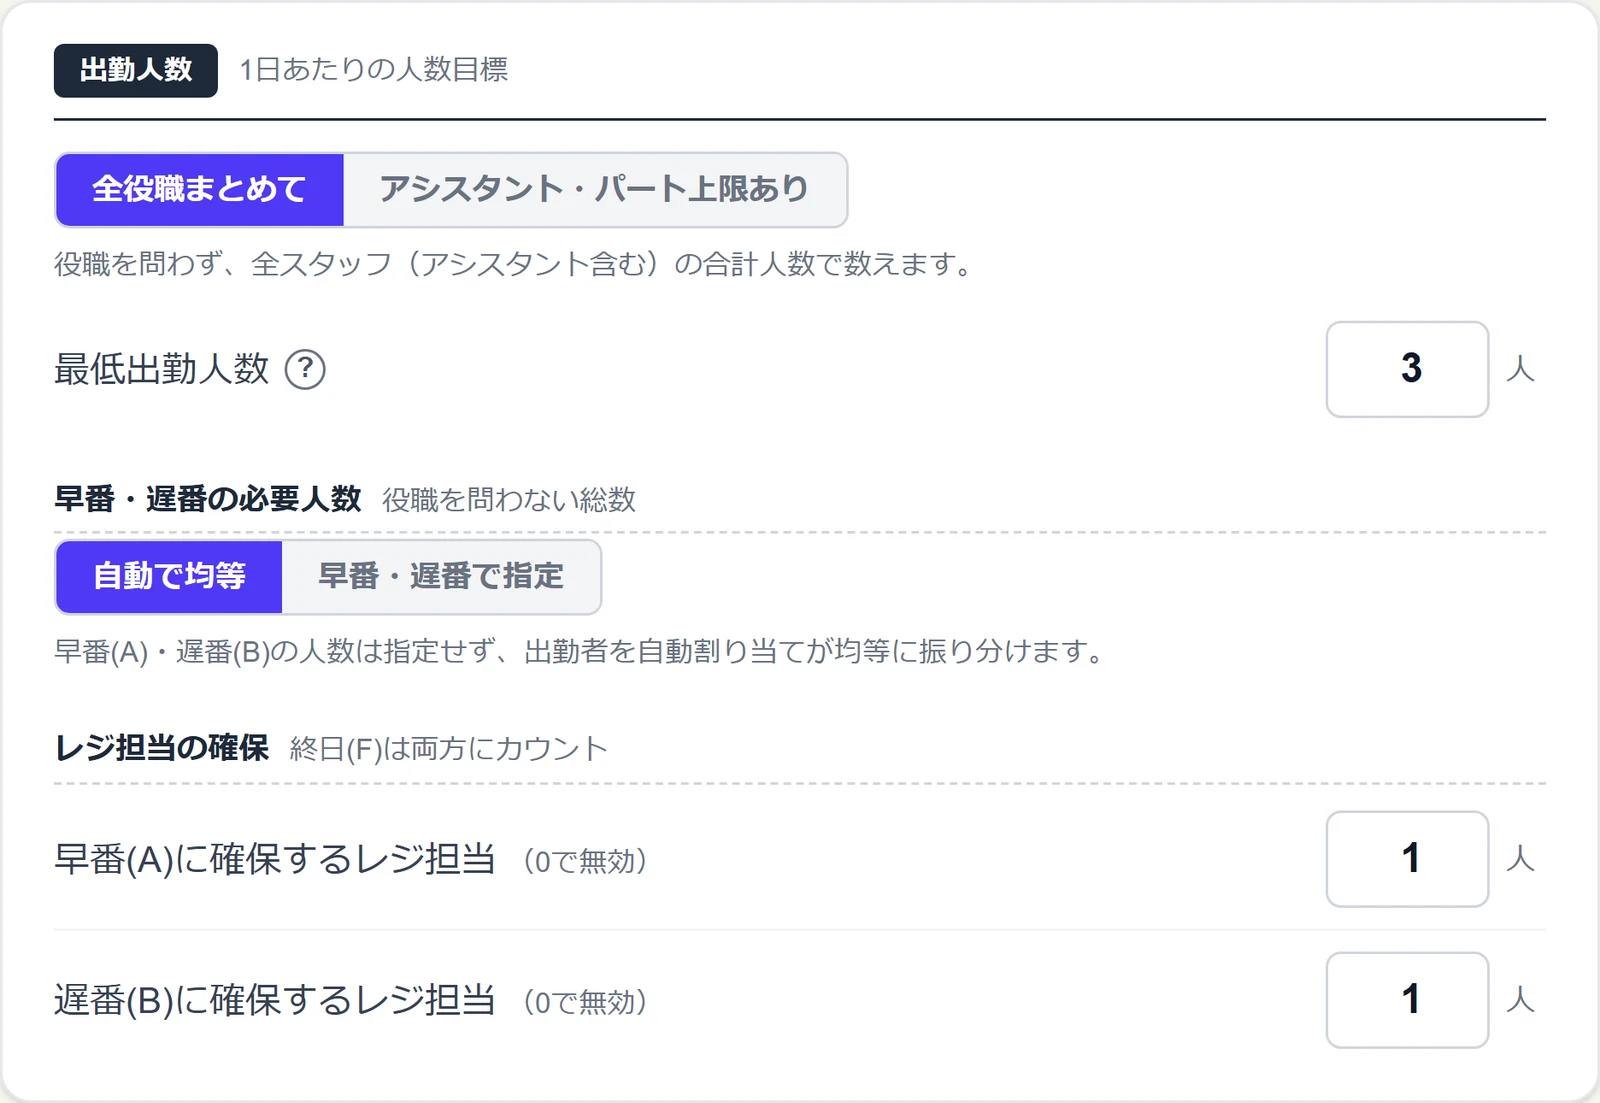
Task: Click the 出勤者を自動割り当て description sentence
Action: [x=579, y=652]
